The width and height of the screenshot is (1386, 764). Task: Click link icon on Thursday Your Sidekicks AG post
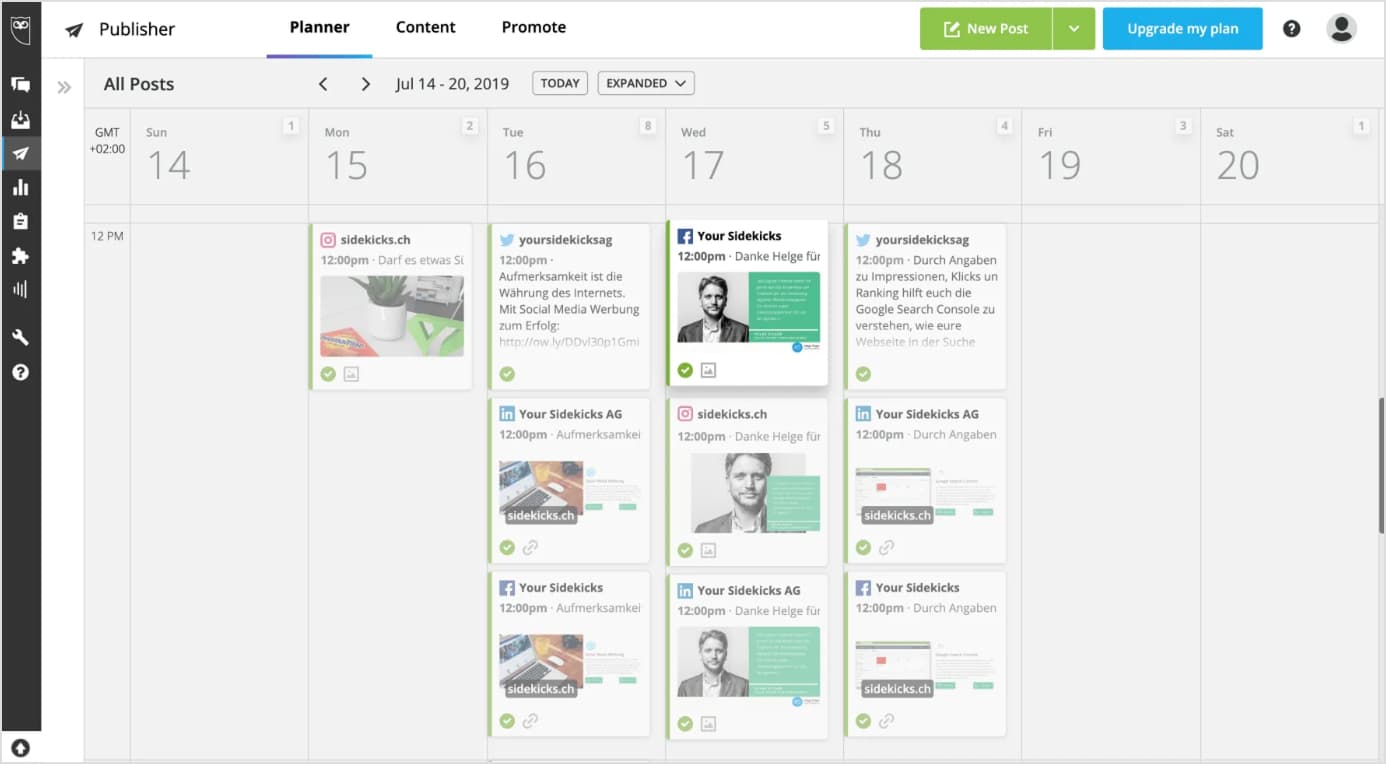[x=886, y=548]
